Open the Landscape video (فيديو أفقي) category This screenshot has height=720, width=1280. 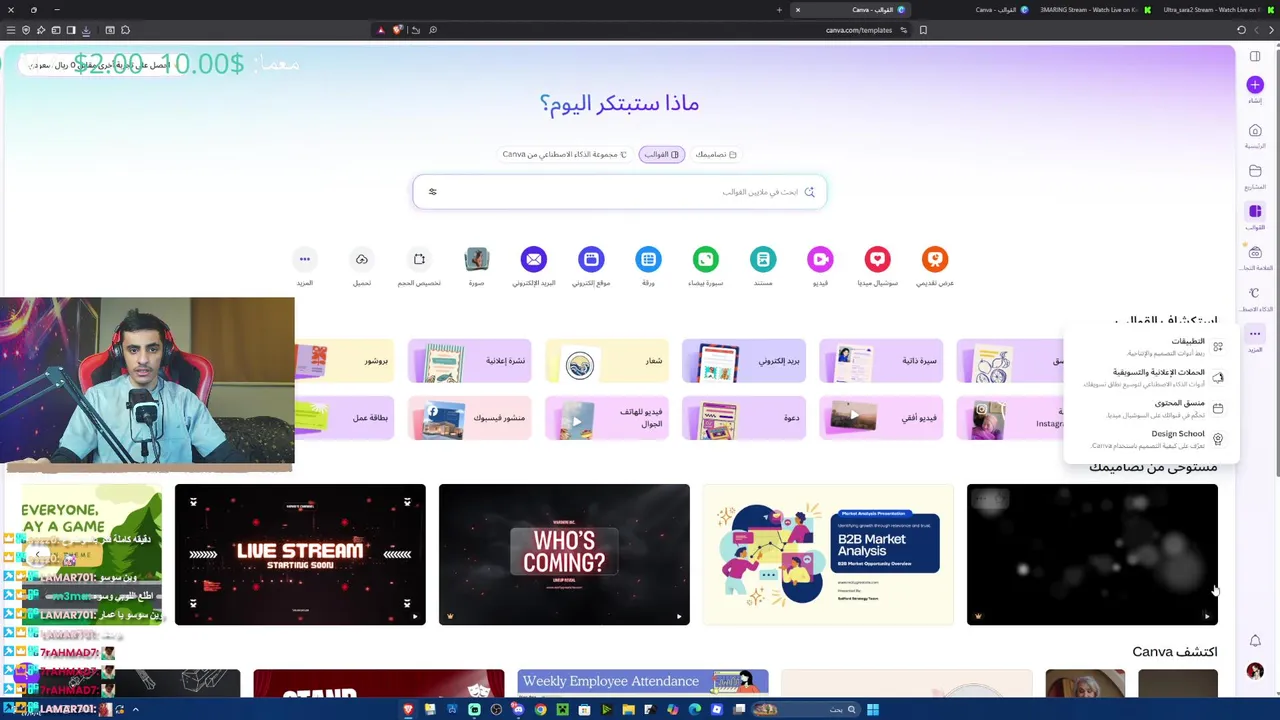(881, 418)
